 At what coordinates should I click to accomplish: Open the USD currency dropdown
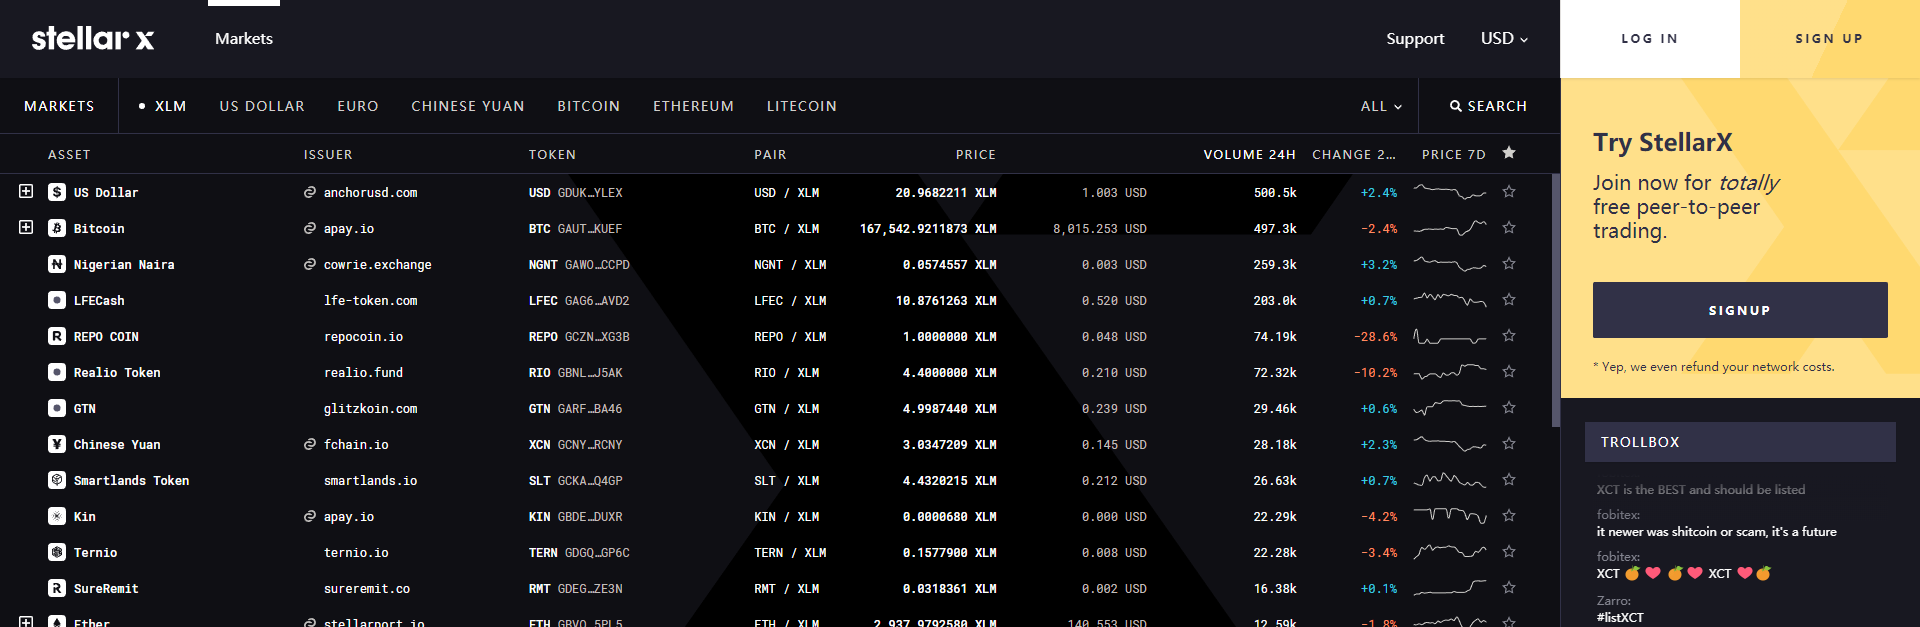[x=1504, y=38]
